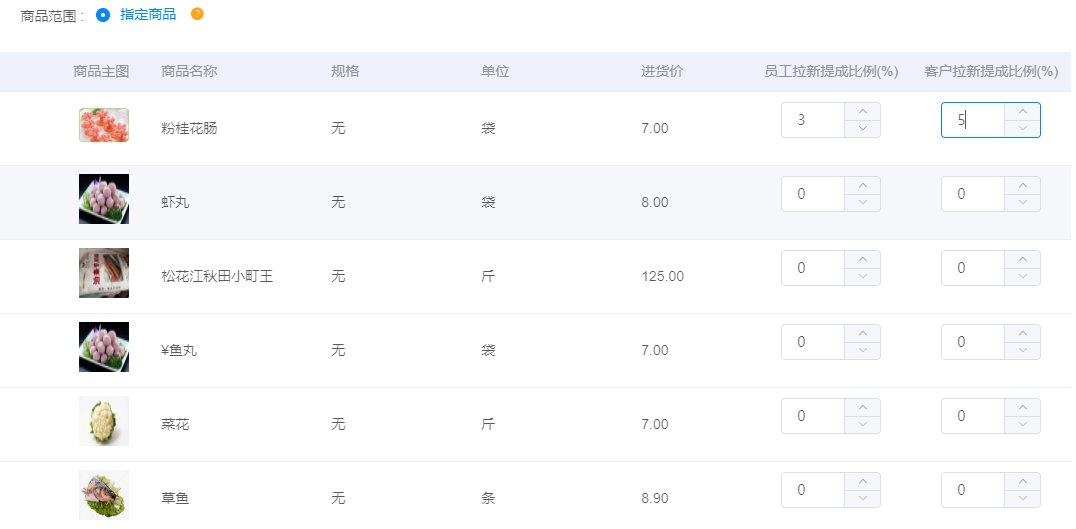This screenshot has width=1076, height=529.
Task: Click the 员工拉新提成比例(%) column header
Action: pos(830,72)
